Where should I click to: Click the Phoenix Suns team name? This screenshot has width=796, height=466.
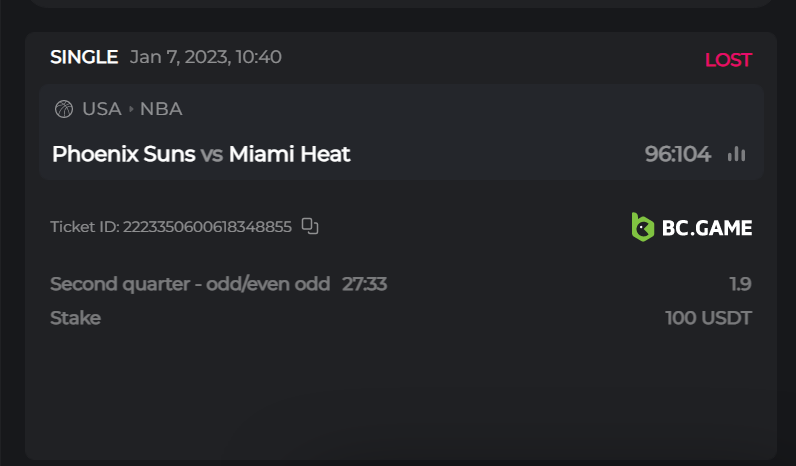(x=123, y=154)
